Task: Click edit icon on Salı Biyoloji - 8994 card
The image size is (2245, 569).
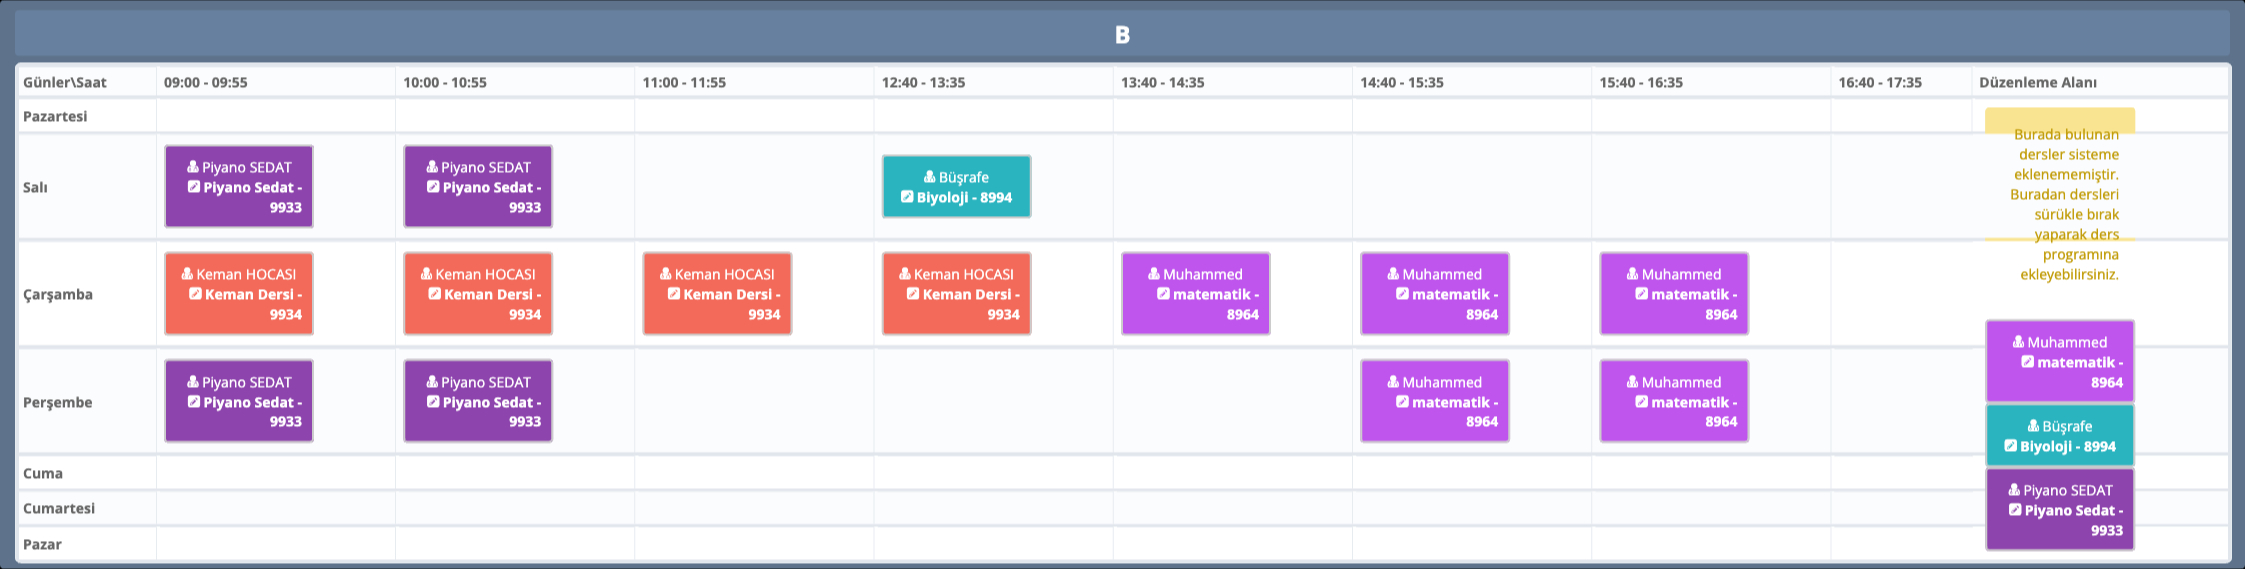Action: [907, 197]
